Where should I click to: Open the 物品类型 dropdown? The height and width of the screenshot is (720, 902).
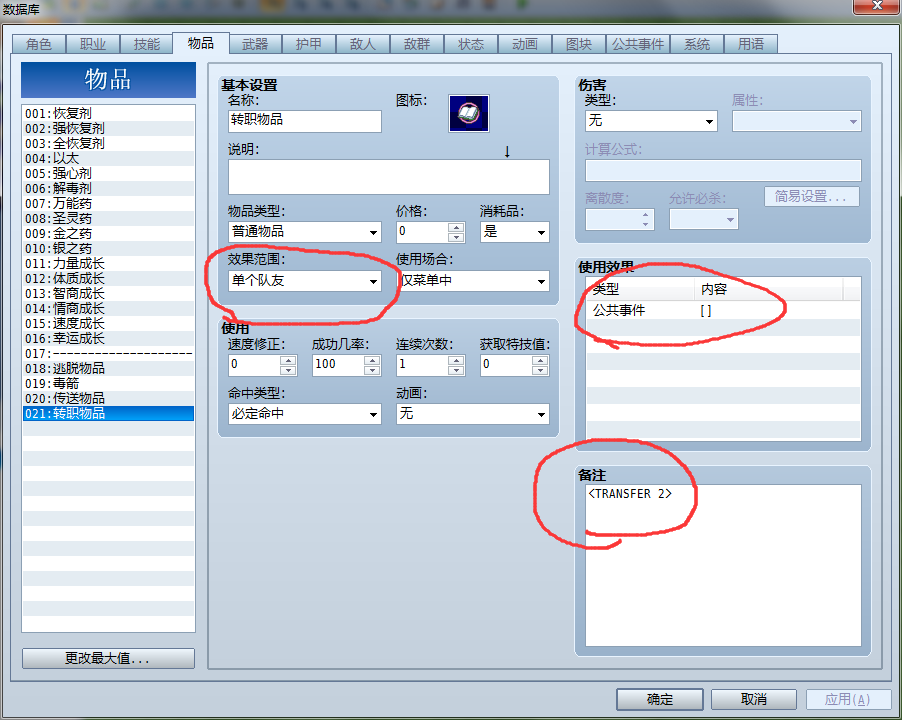(305, 232)
